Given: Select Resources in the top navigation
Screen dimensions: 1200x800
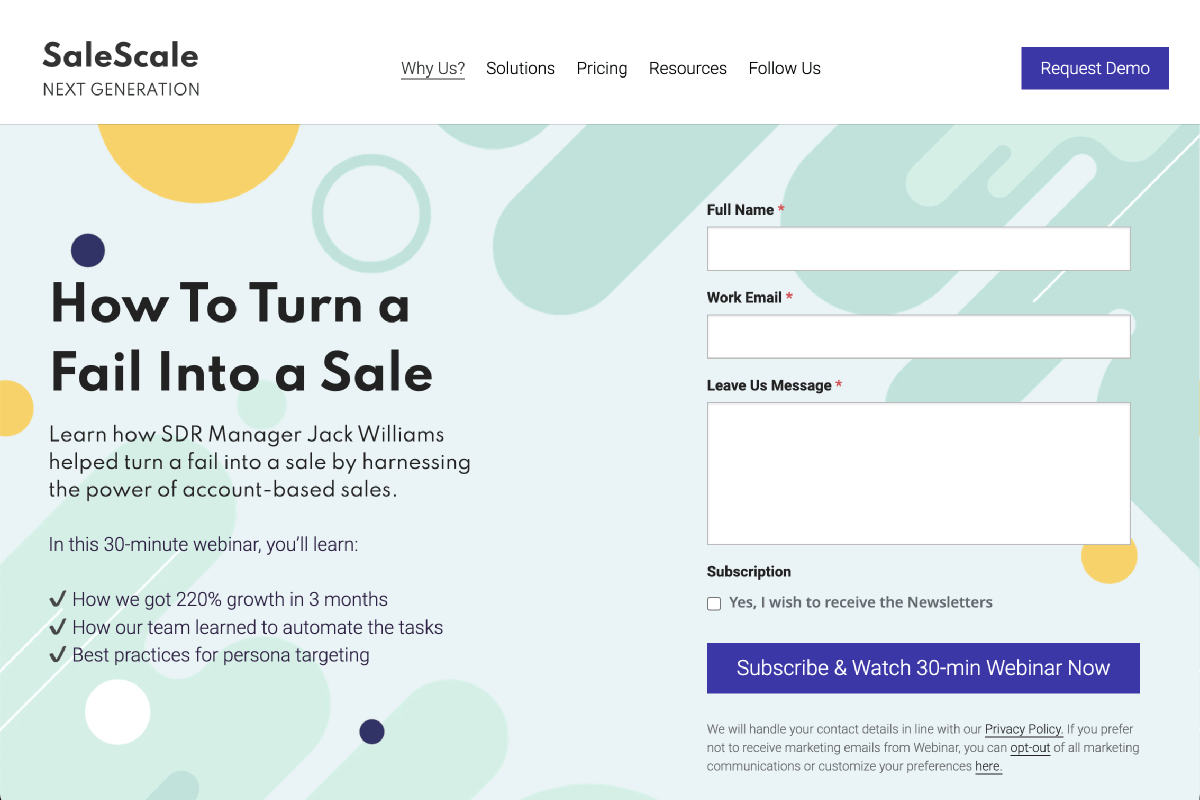Looking at the screenshot, I should coord(688,68).
